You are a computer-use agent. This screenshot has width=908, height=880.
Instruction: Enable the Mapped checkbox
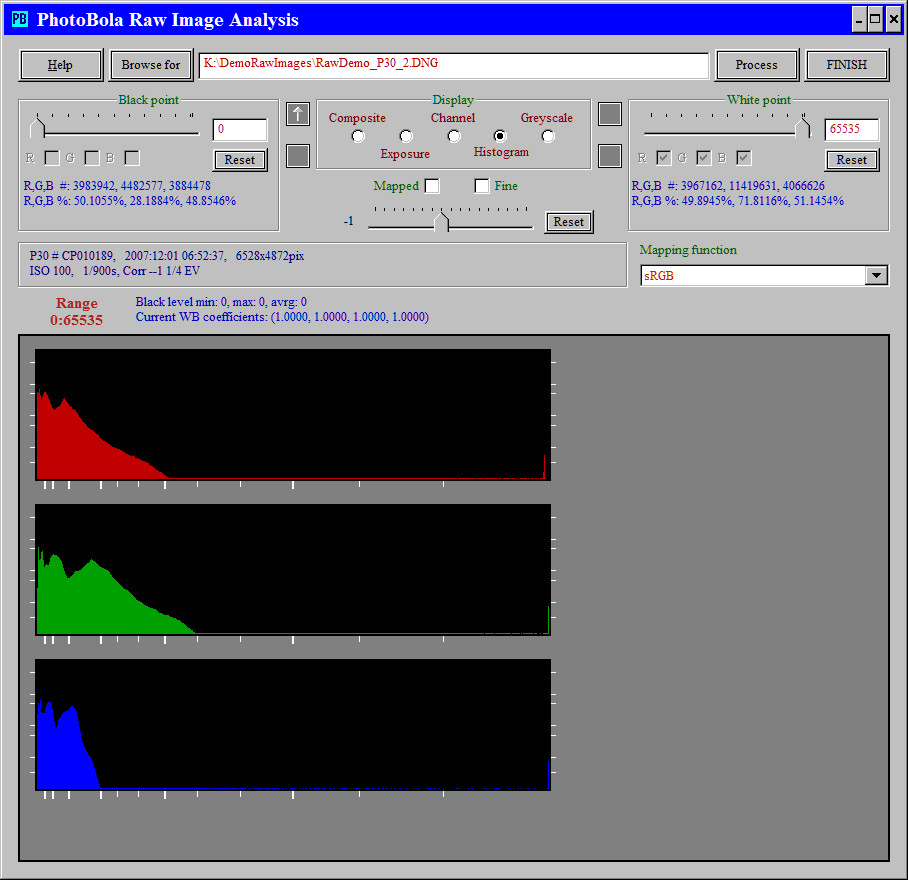point(432,186)
